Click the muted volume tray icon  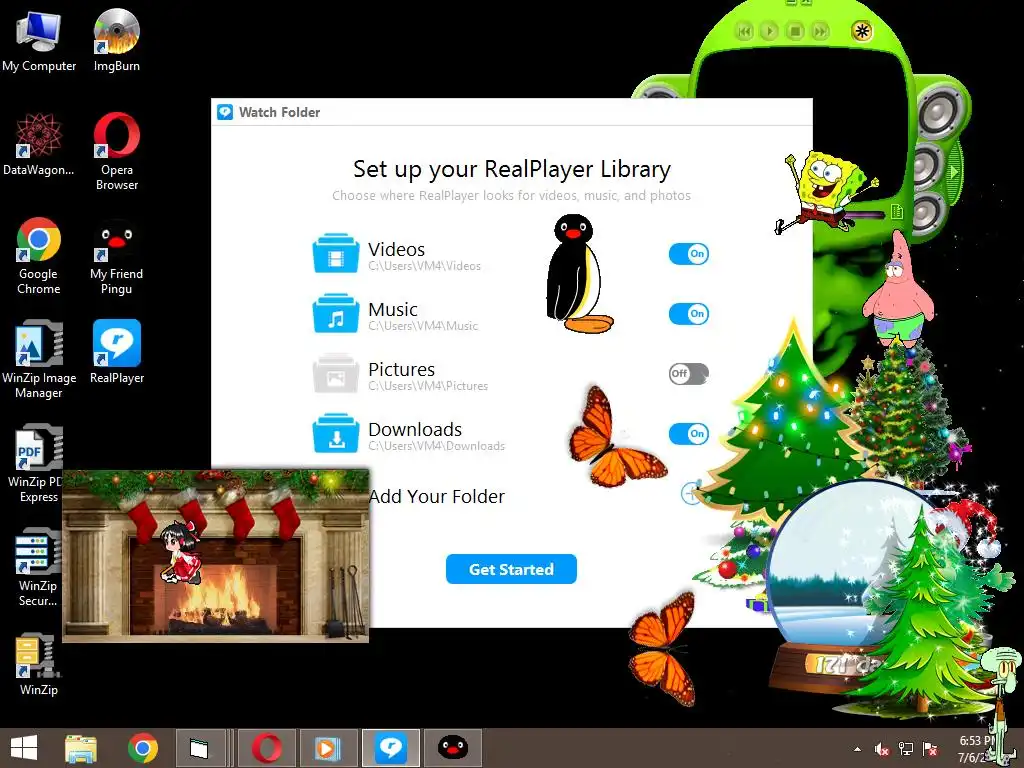tap(882, 749)
